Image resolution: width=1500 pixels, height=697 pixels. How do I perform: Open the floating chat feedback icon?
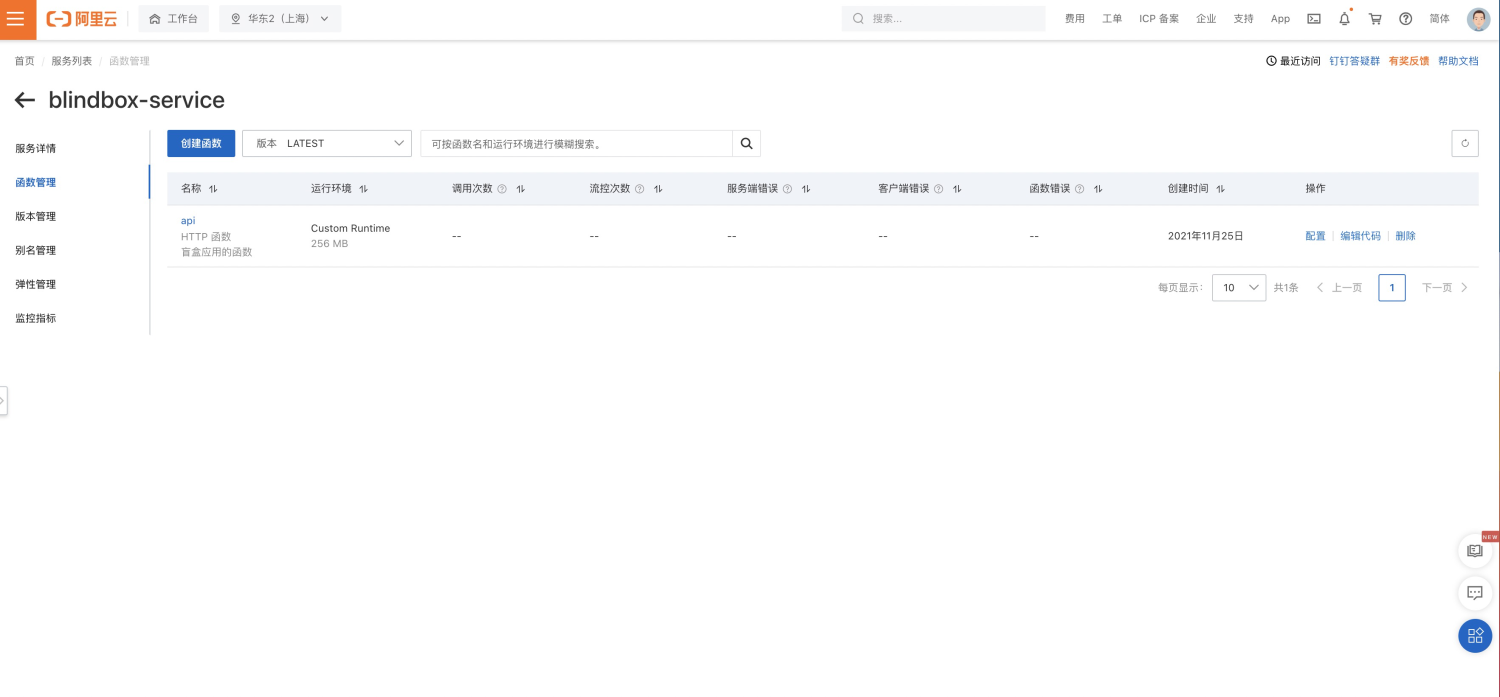(x=1475, y=592)
